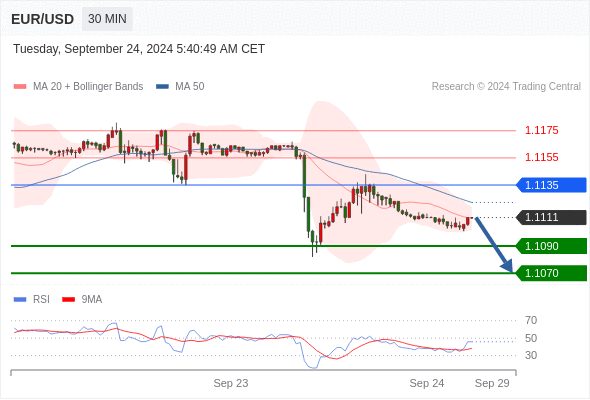This screenshot has height=400, width=590.
Task: Click the red 9MA legend swatch
Action: click(68, 300)
